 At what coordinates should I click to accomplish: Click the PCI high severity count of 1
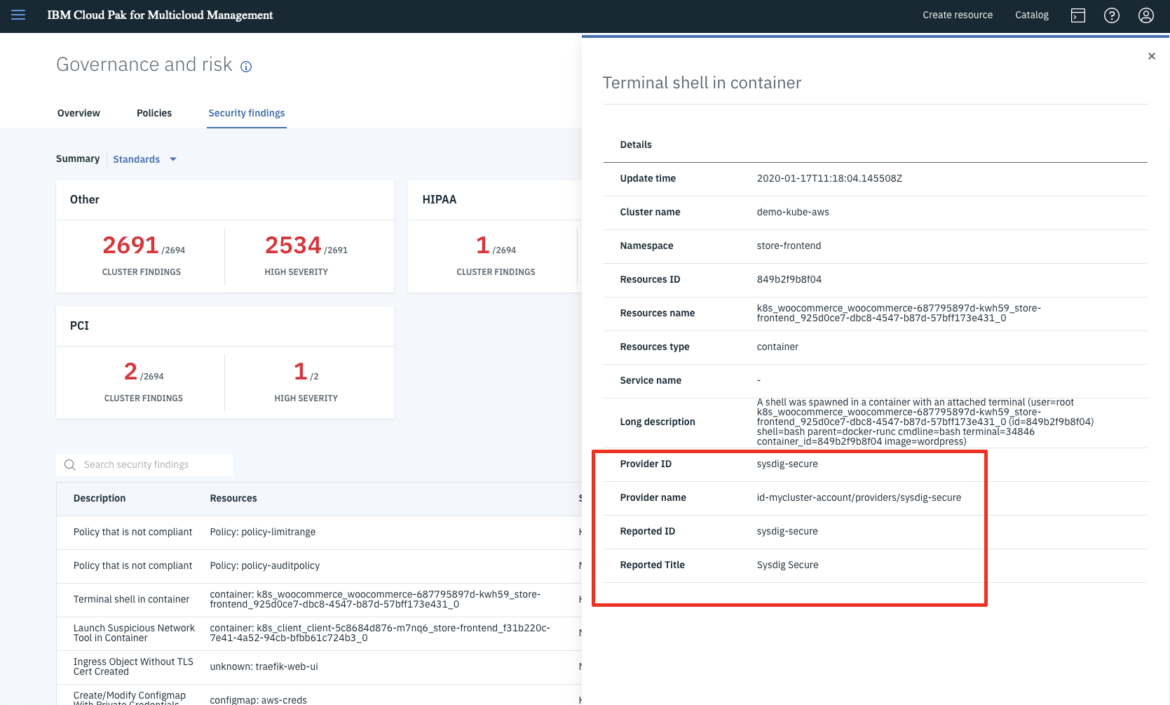[300, 371]
